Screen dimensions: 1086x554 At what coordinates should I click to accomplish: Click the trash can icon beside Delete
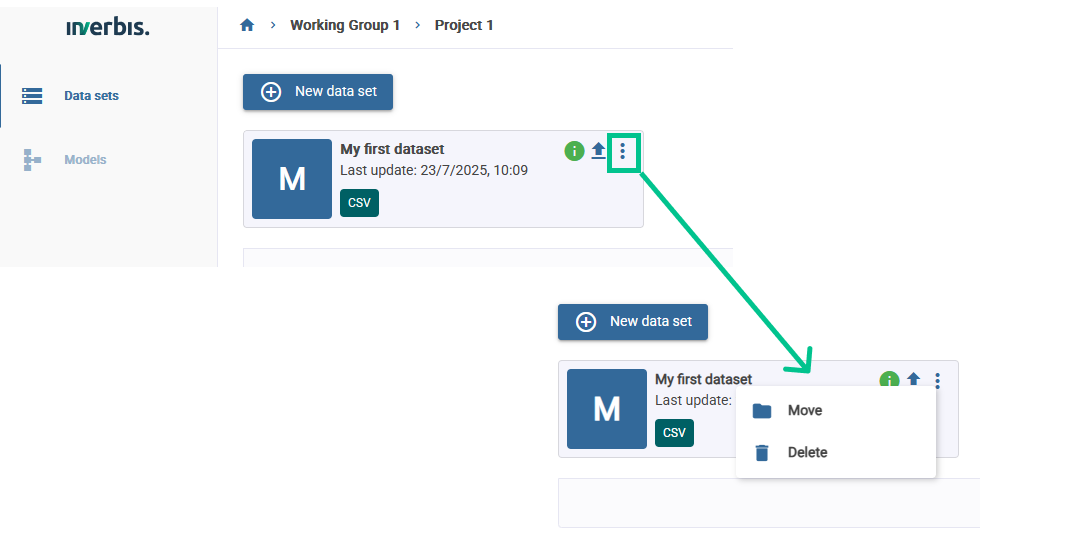click(762, 453)
